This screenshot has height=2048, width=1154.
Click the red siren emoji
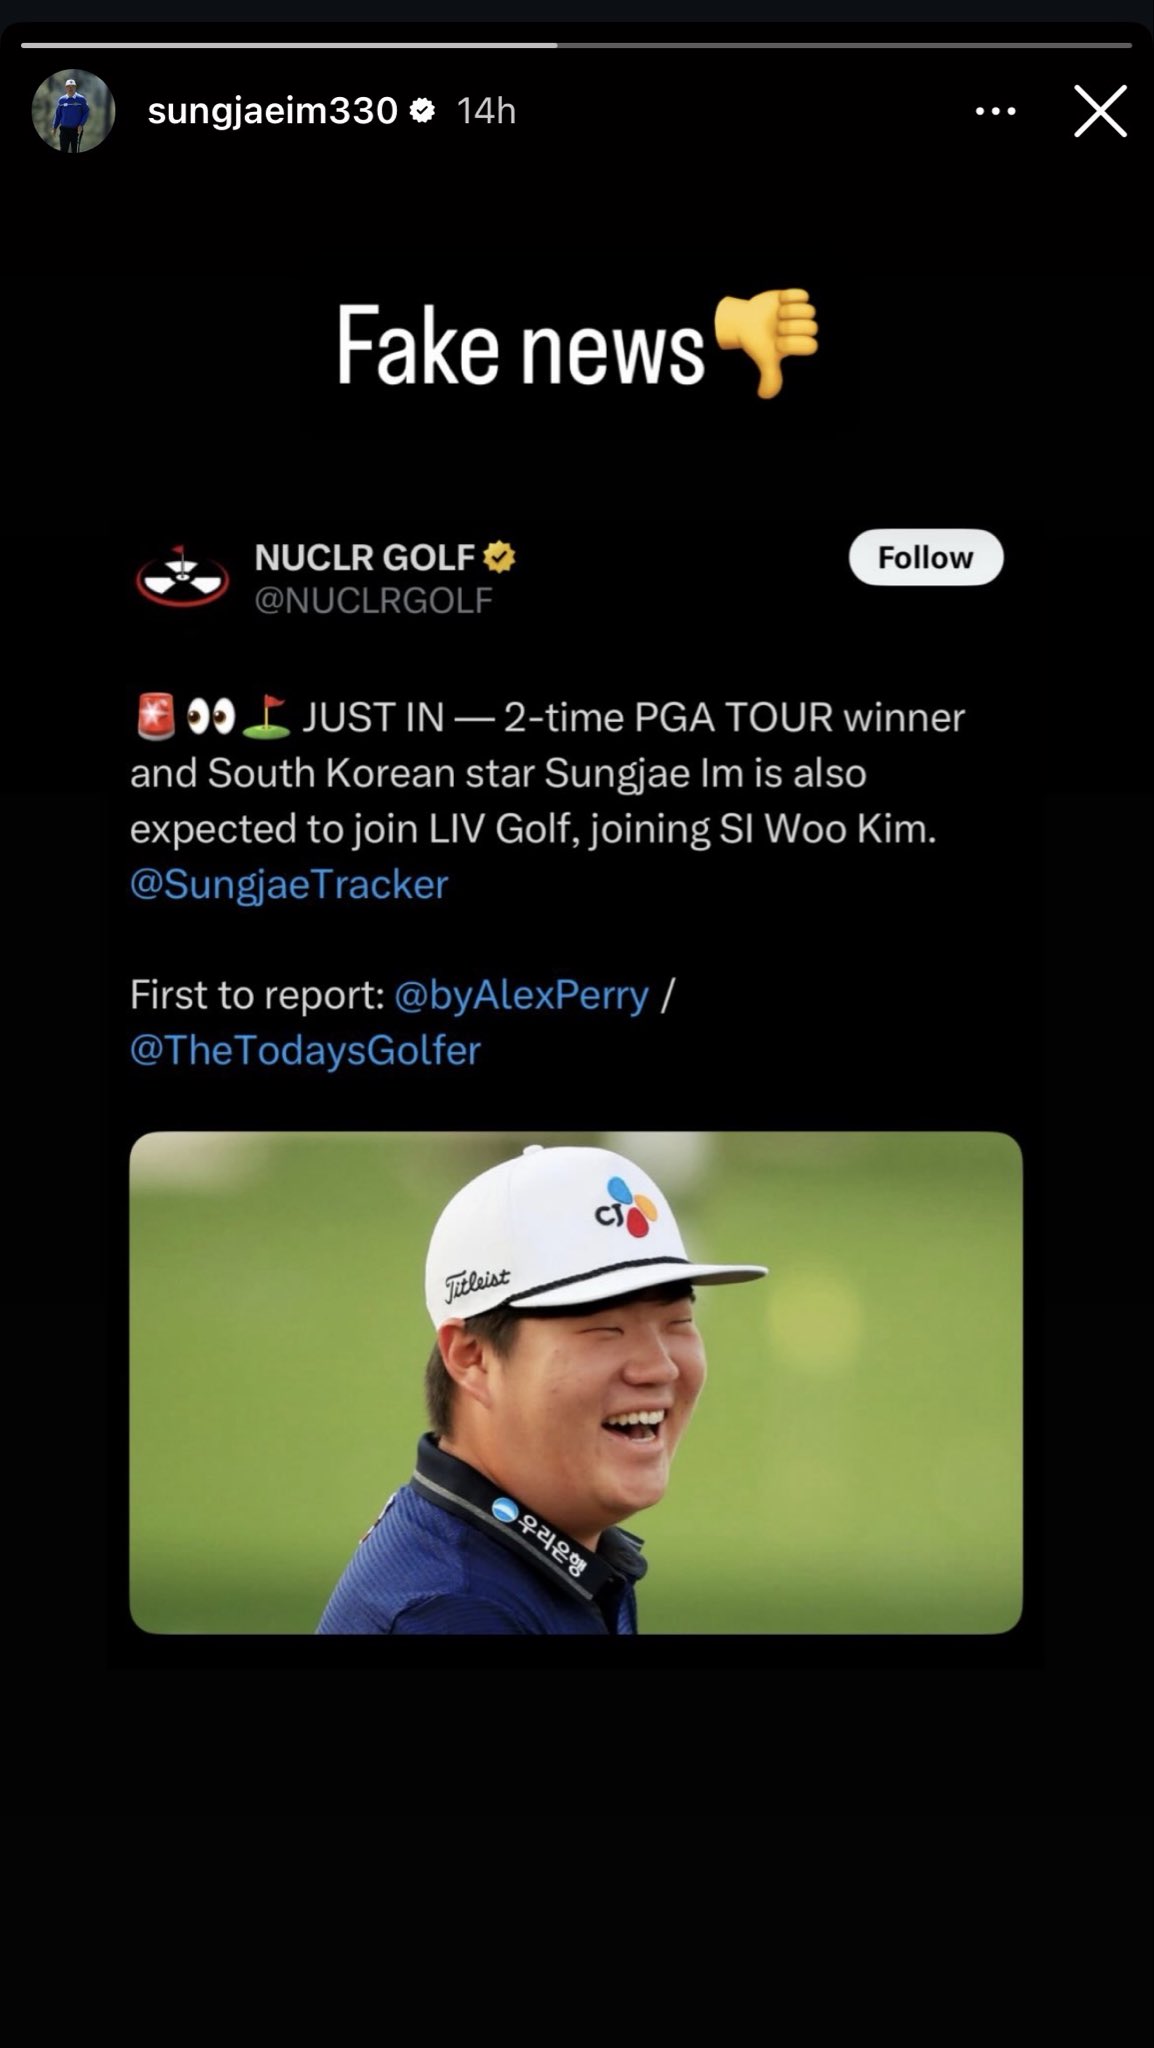point(155,717)
